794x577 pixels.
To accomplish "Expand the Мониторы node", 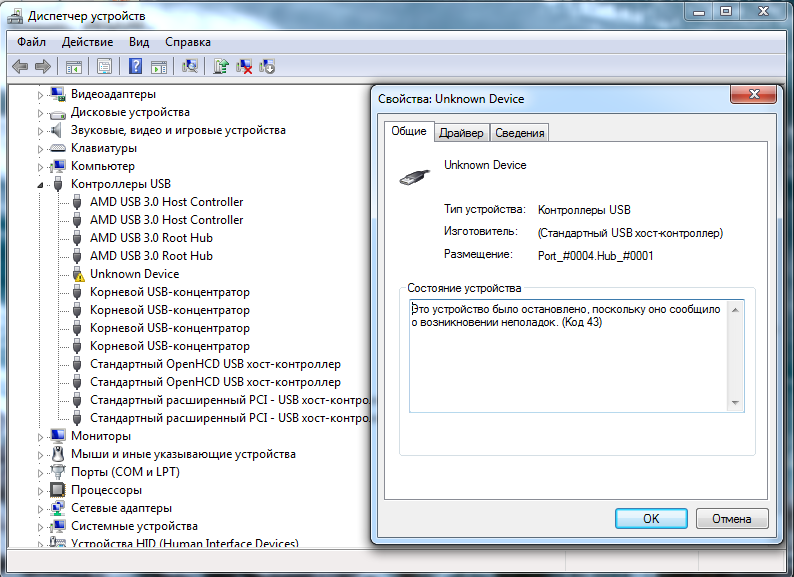I will 40,437.
